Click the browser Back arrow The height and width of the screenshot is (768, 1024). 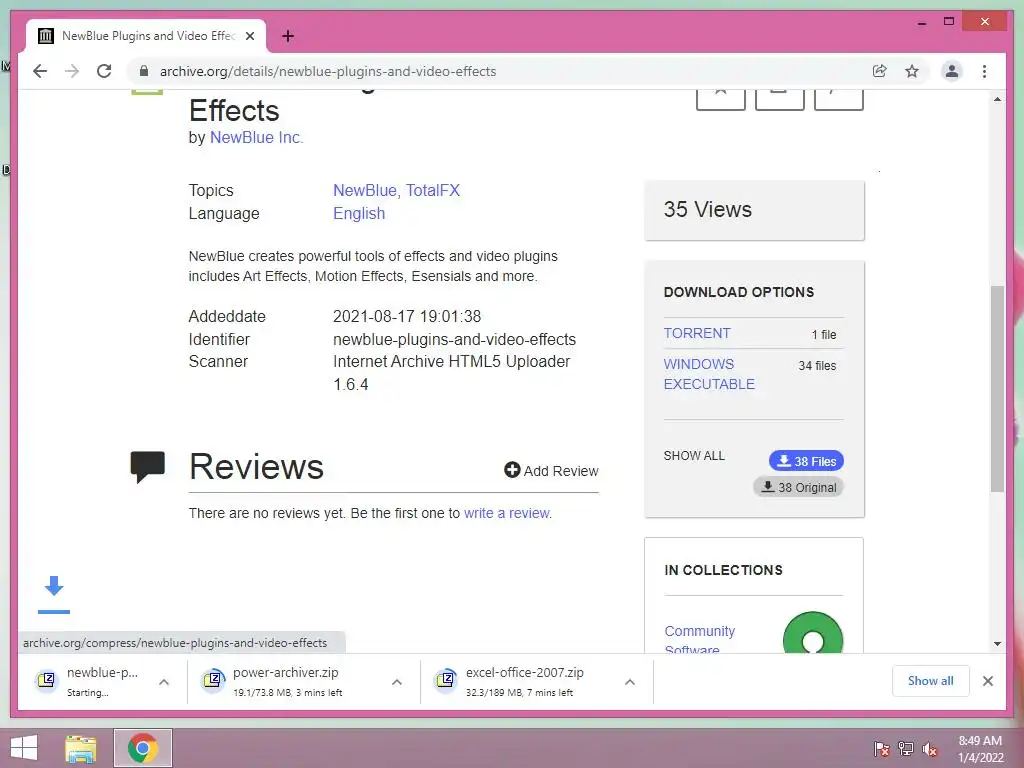pos(40,71)
